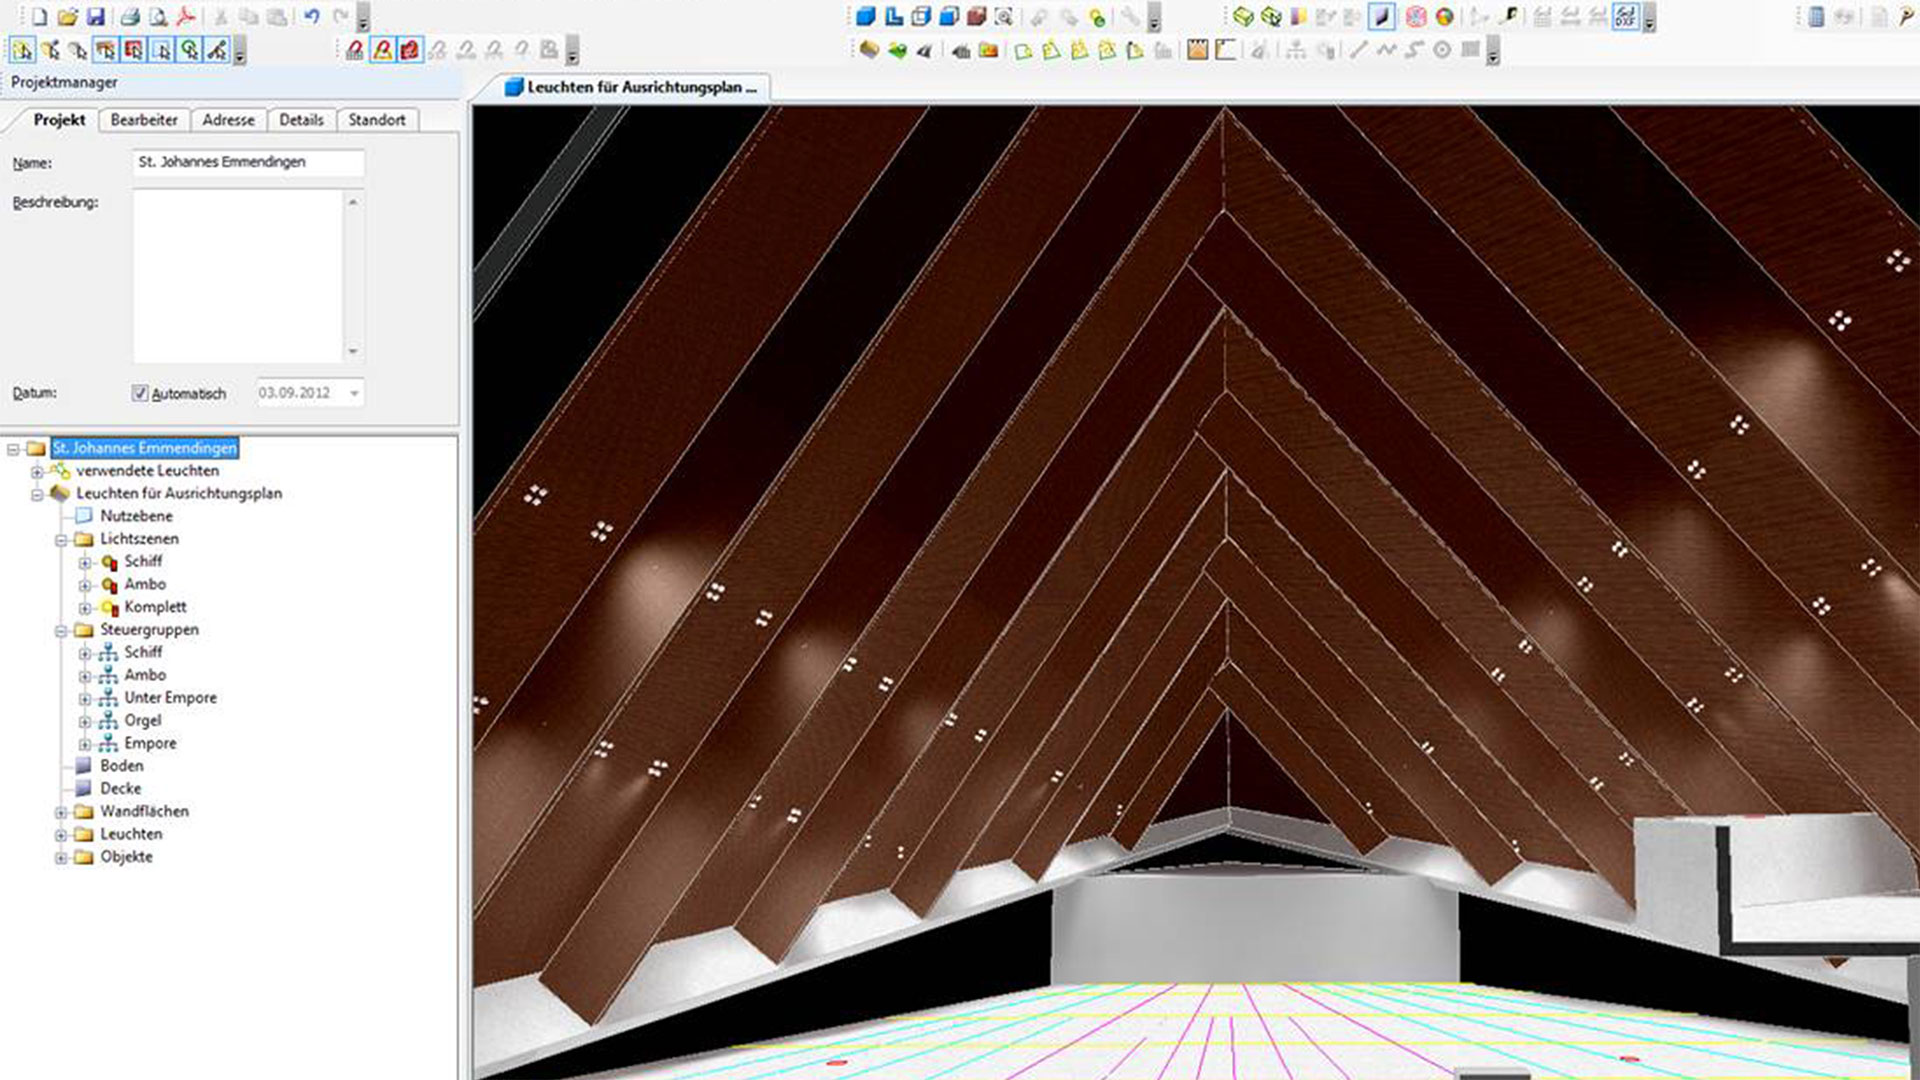Click the Print icon
Screen dimensions: 1920x1080
tap(130, 17)
